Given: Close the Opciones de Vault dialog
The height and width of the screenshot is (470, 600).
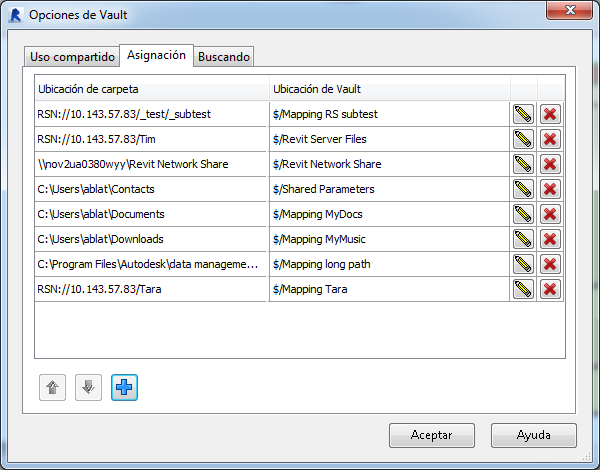Looking at the screenshot, I should 570,10.
